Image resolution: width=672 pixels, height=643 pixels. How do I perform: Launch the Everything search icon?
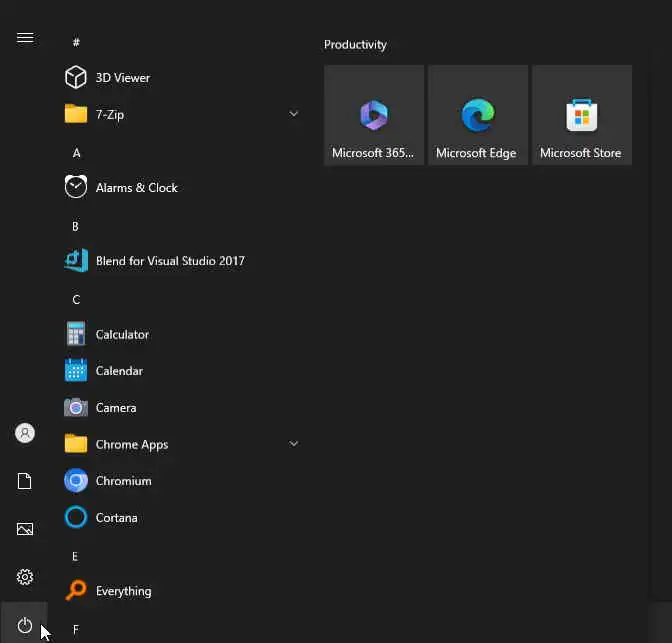76,590
